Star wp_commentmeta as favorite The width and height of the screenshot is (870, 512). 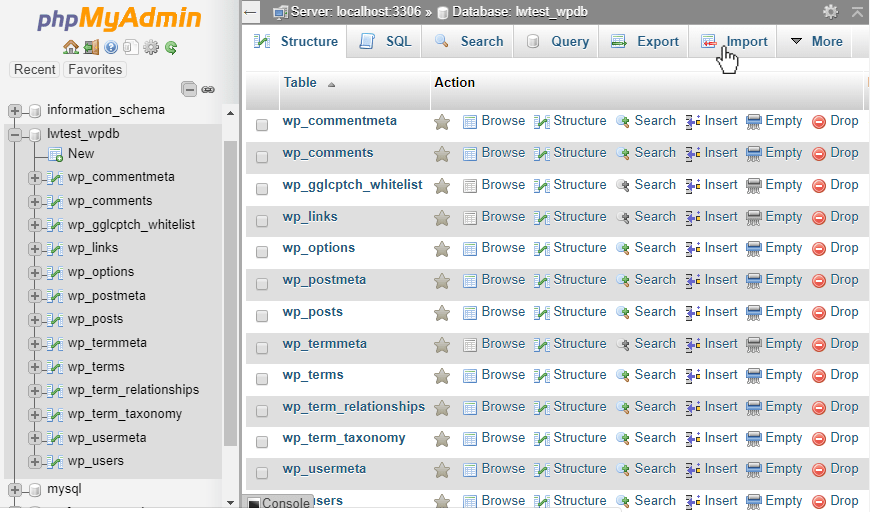(x=442, y=122)
